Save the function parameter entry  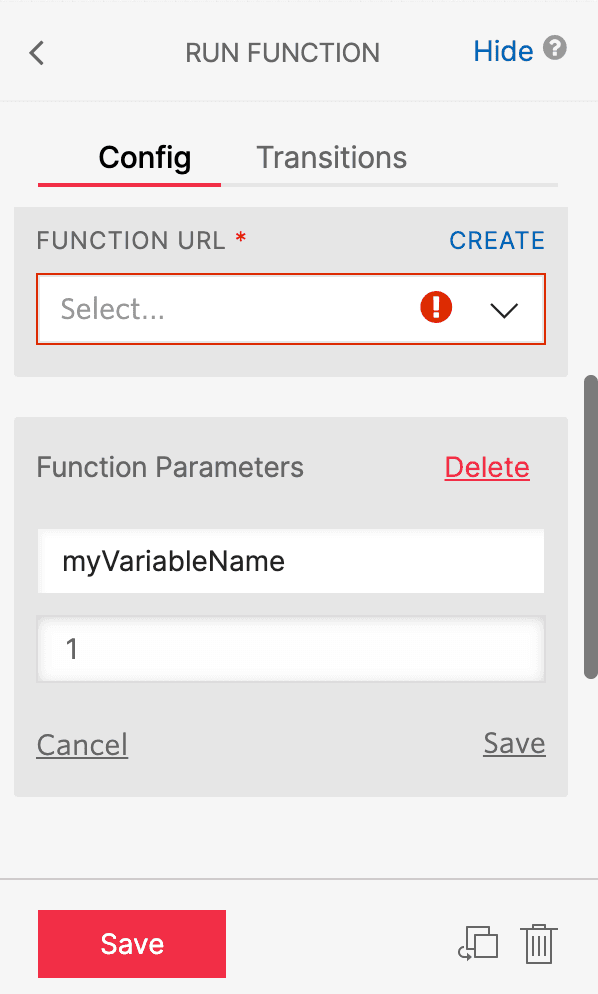pyautogui.click(x=513, y=743)
